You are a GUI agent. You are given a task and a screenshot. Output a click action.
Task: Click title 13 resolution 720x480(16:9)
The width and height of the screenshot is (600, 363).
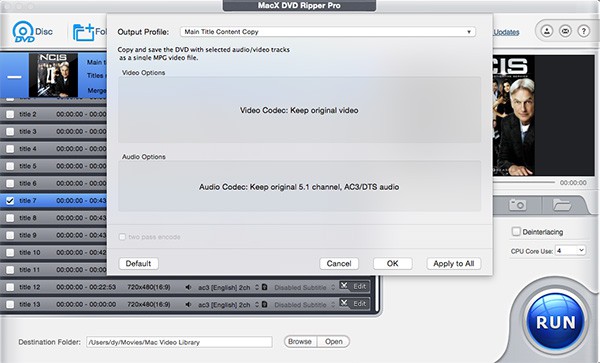point(149,304)
